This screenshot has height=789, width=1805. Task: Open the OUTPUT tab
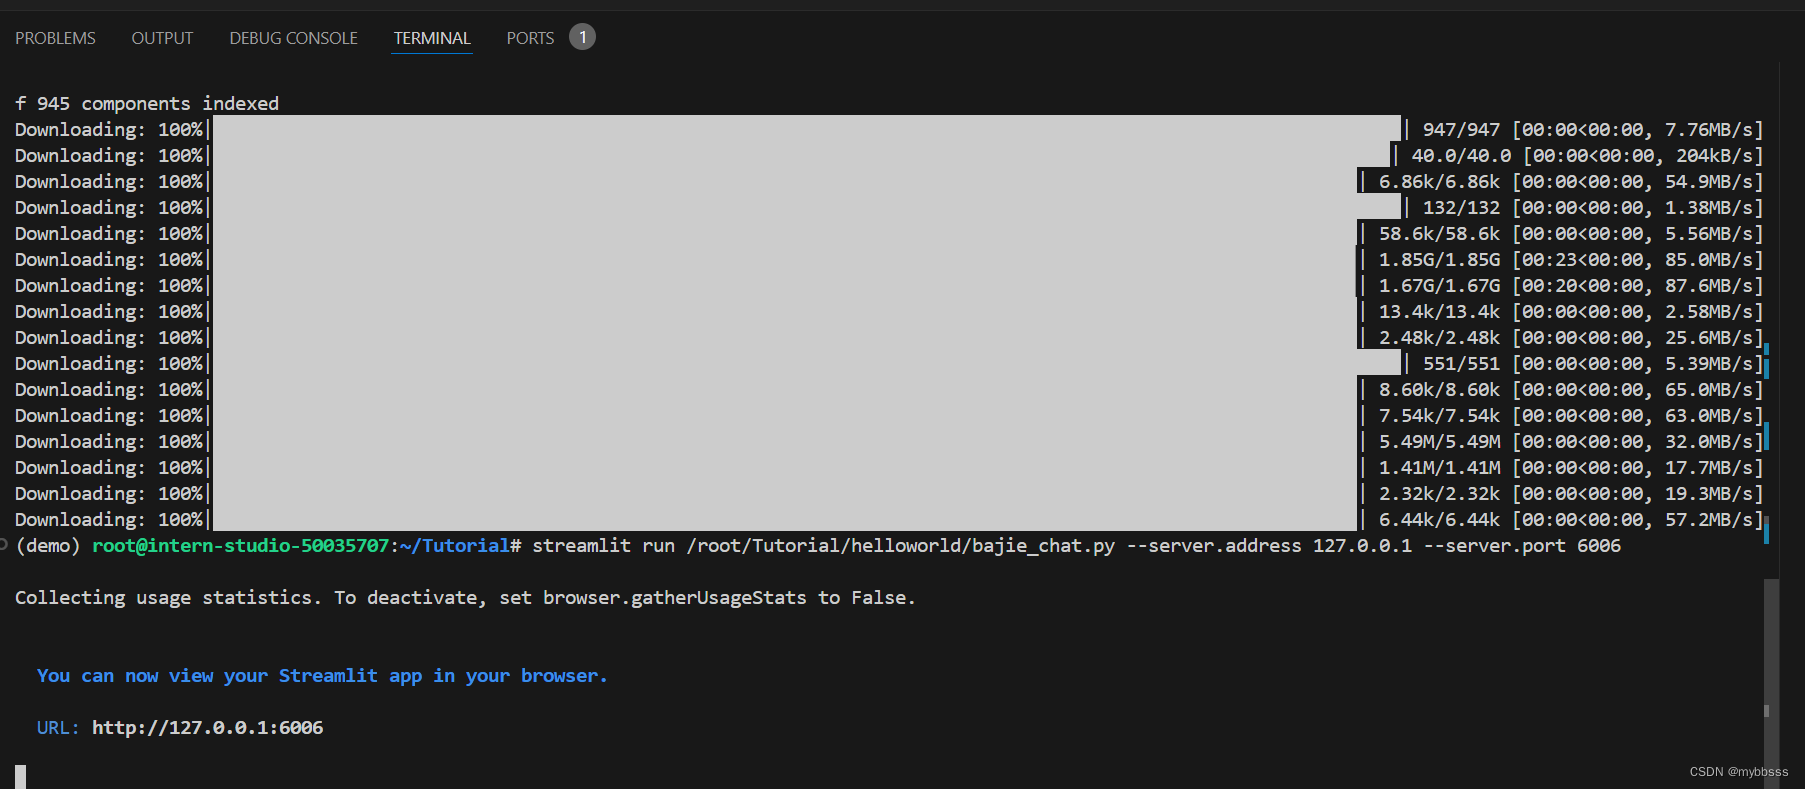[162, 38]
